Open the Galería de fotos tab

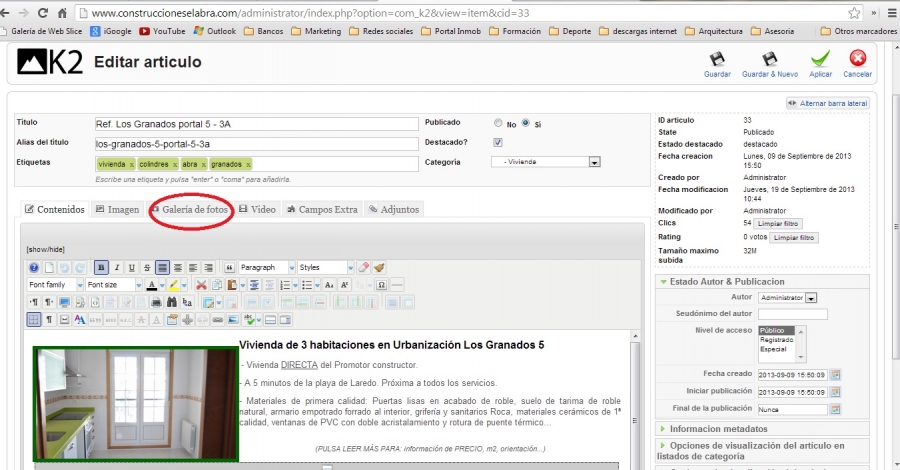[x=191, y=209]
